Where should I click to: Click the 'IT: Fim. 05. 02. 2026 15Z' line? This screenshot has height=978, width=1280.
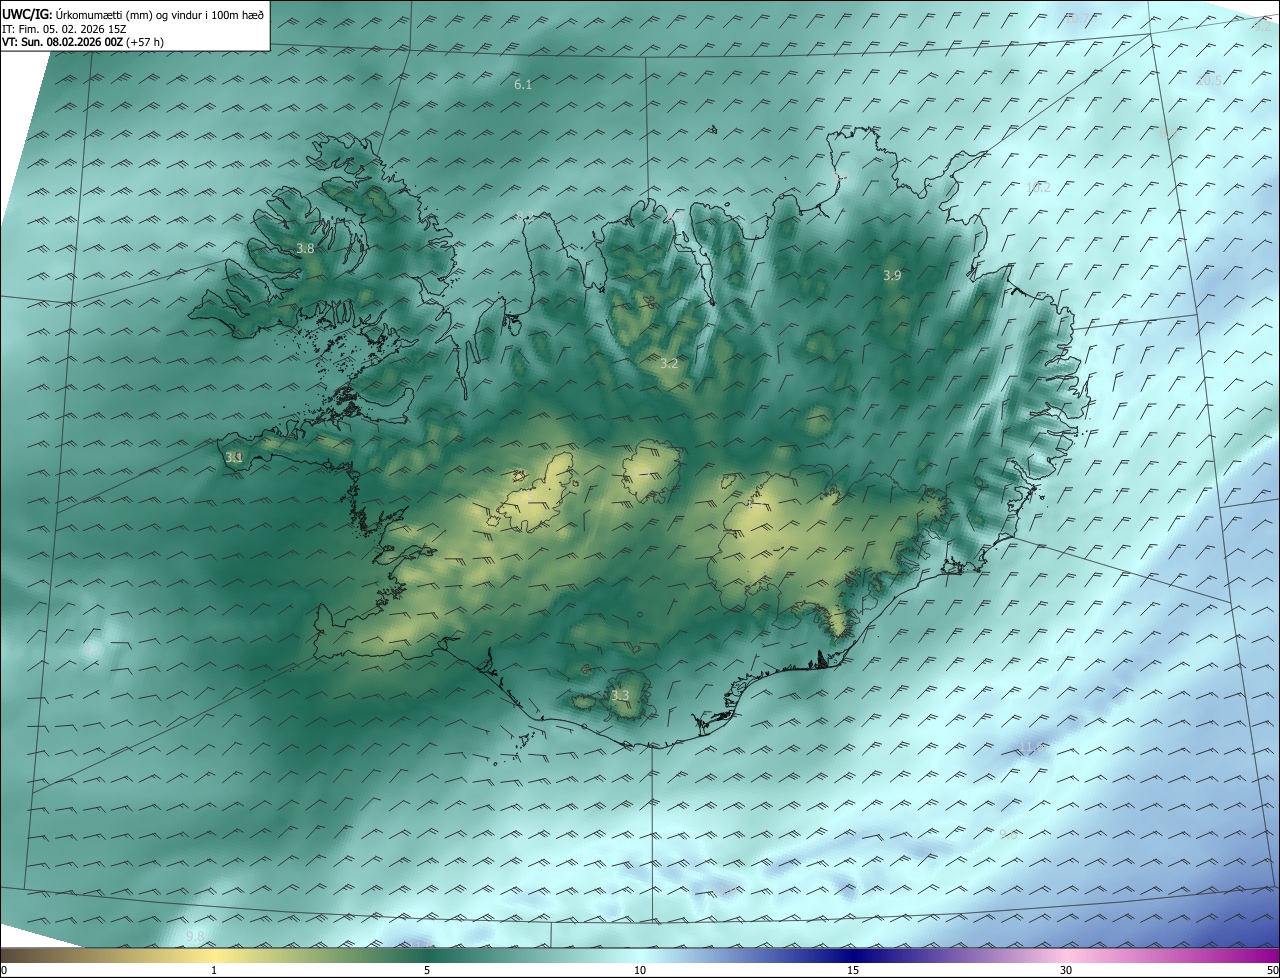pyautogui.click(x=62, y=28)
